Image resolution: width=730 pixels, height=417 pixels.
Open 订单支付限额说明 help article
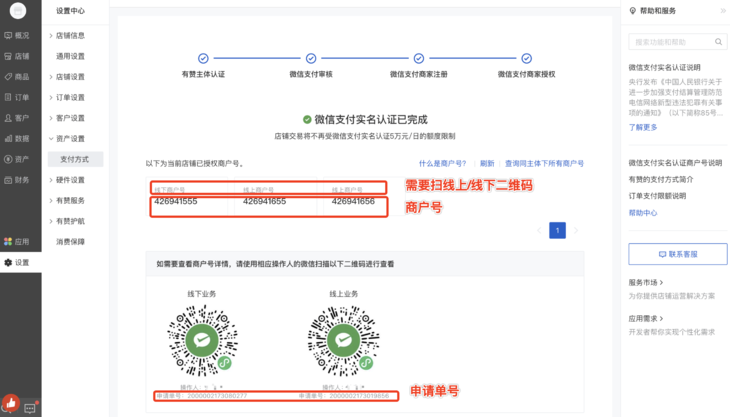click(x=657, y=195)
